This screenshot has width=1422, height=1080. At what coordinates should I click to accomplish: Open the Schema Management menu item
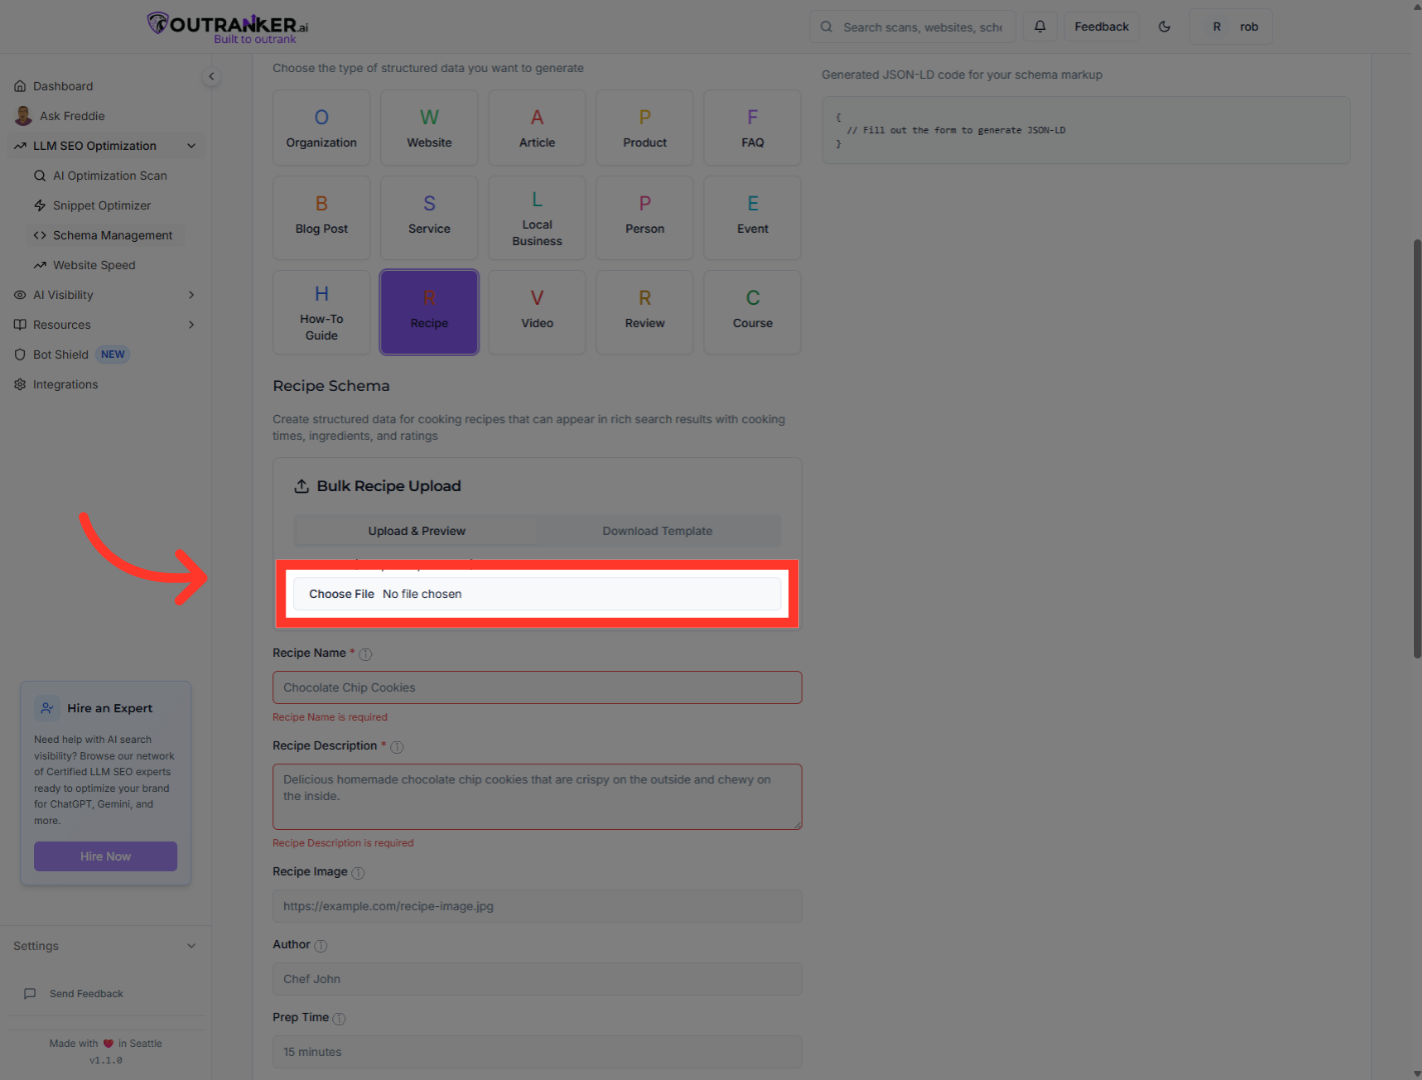click(x=113, y=235)
